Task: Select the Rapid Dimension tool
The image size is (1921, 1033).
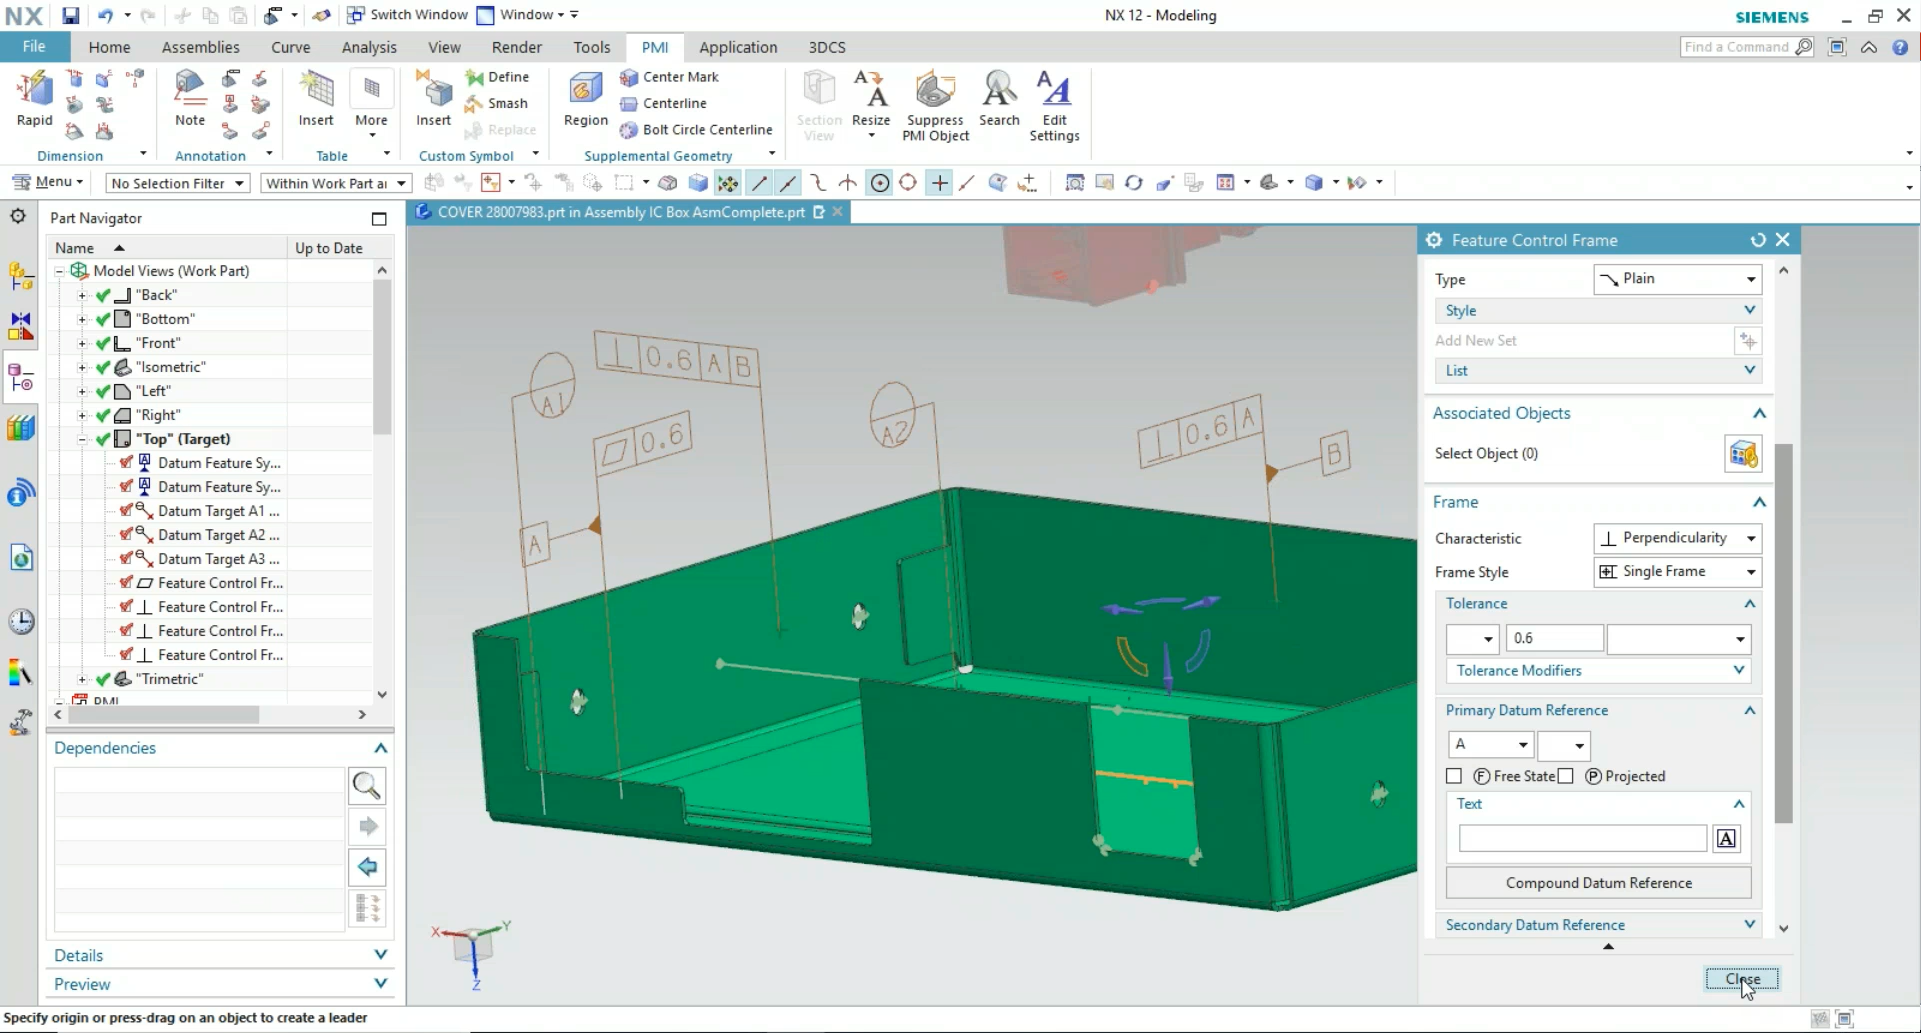Action: tap(33, 97)
